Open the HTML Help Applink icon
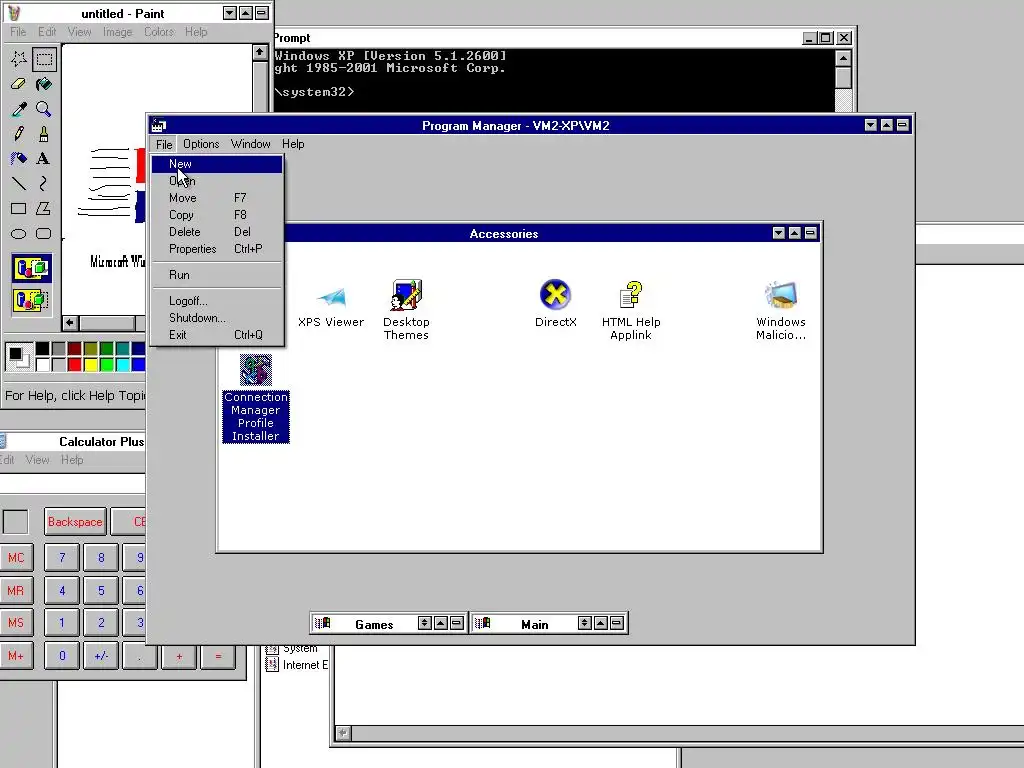Viewport: 1024px width, 768px height. 631,310
